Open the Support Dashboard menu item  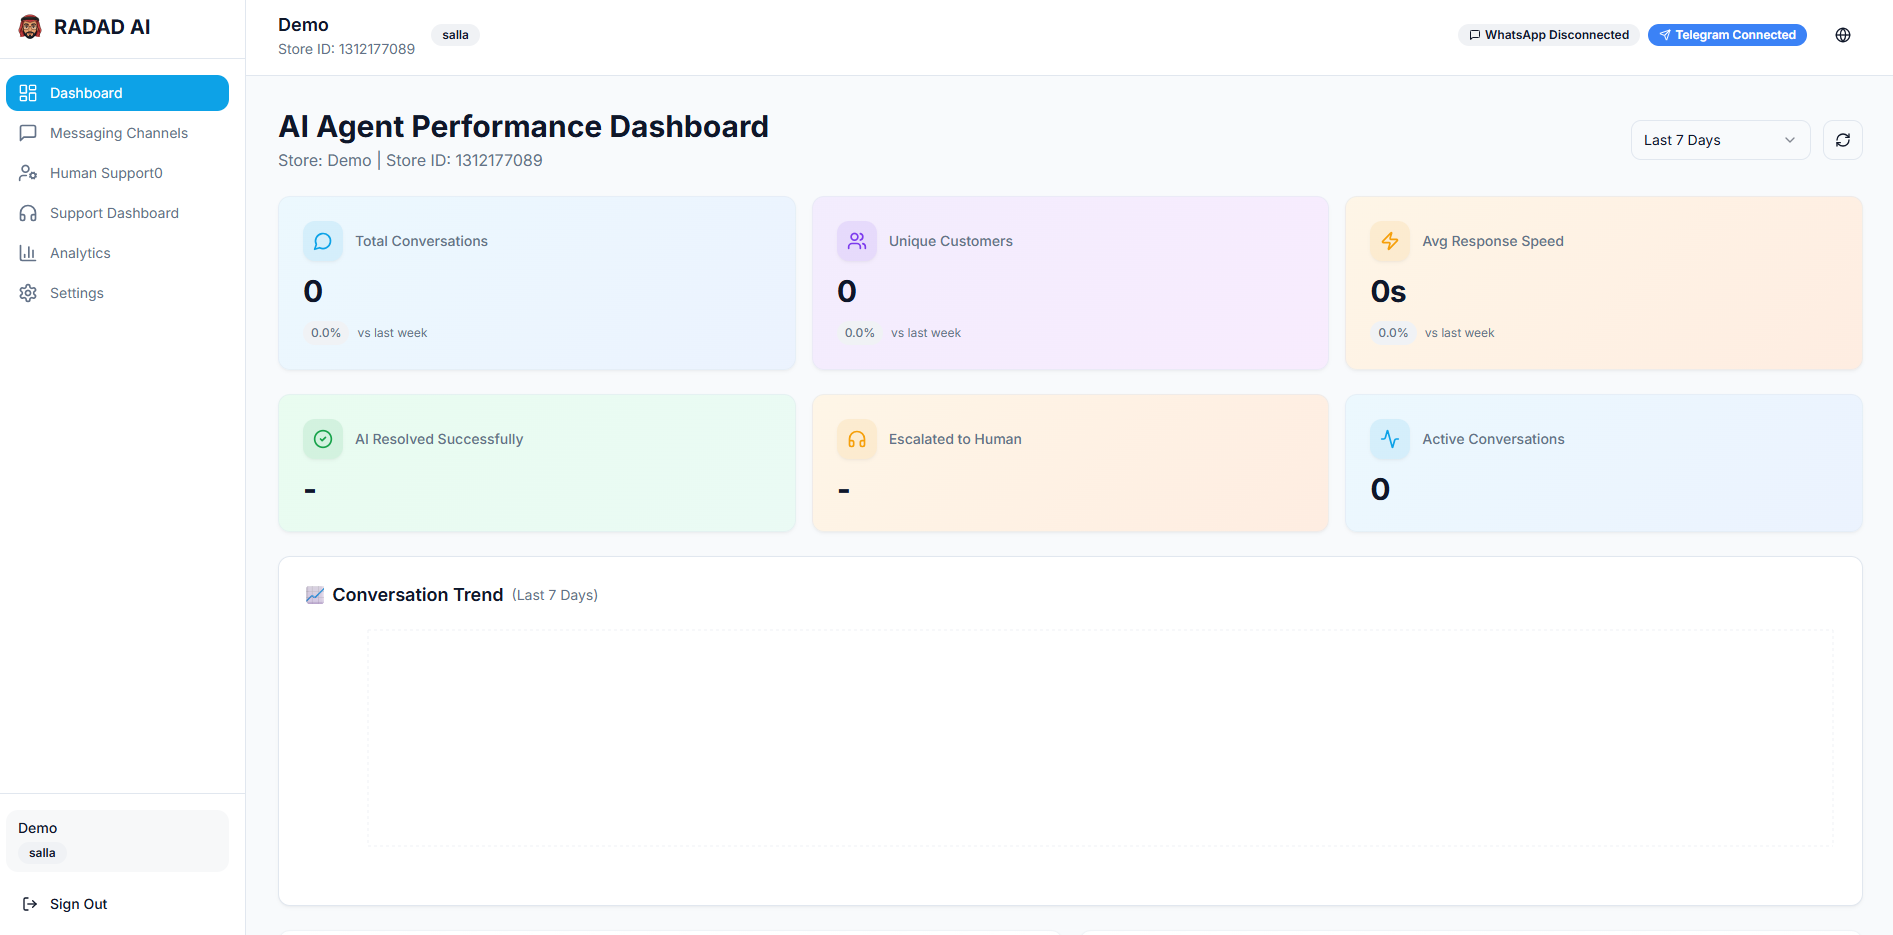click(114, 213)
